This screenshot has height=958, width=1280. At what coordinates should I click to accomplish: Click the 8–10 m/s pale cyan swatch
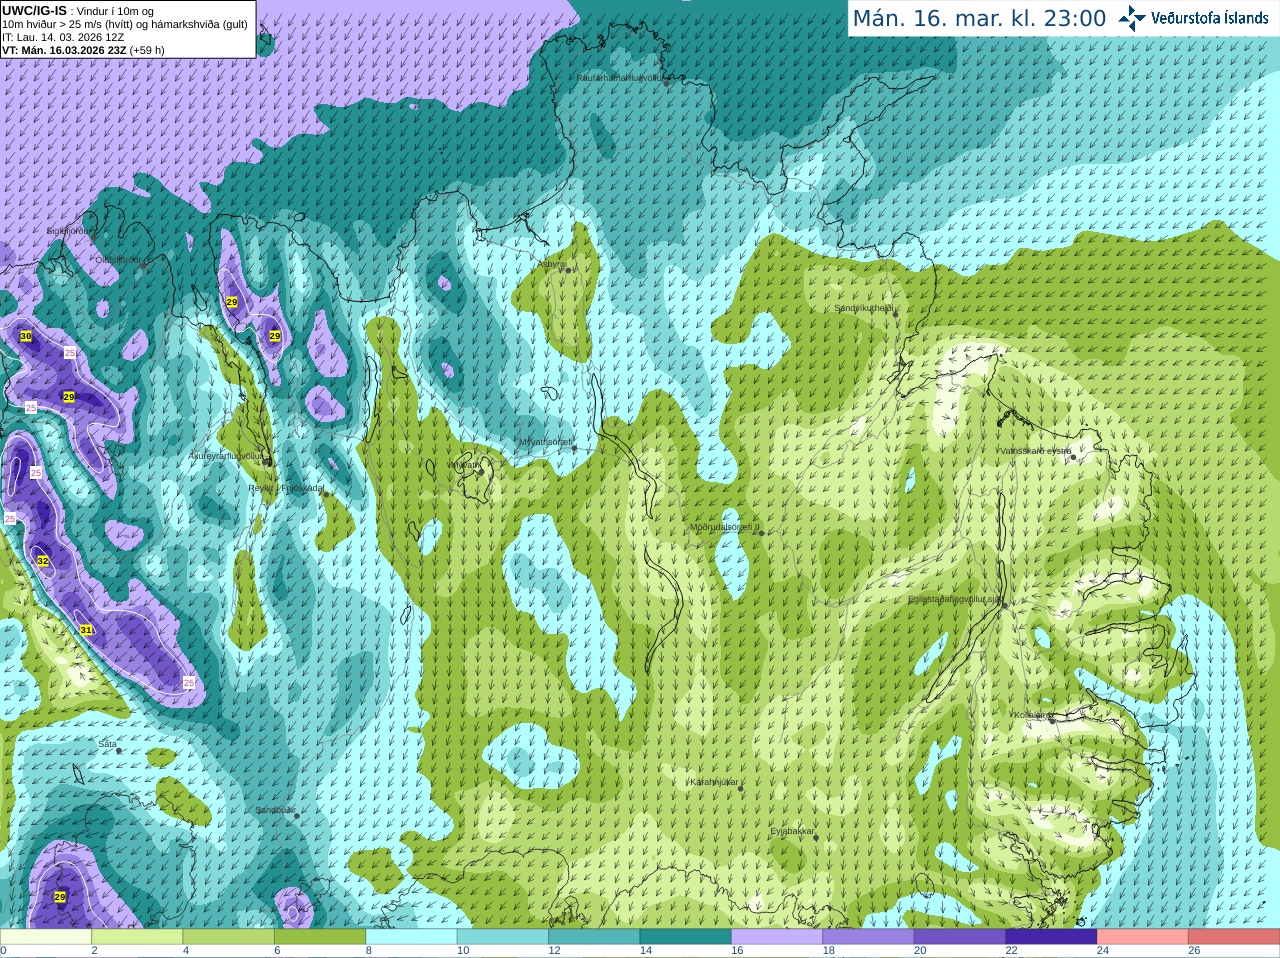pos(411,937)
